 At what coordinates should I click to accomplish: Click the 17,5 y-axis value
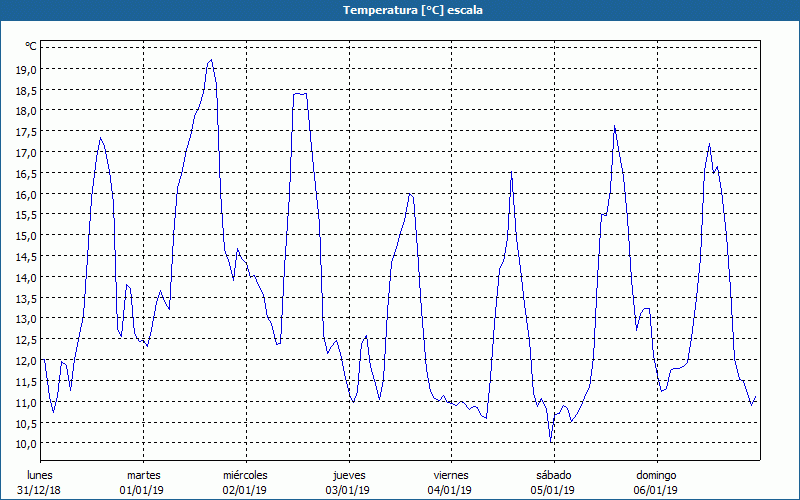click(26, 132)
